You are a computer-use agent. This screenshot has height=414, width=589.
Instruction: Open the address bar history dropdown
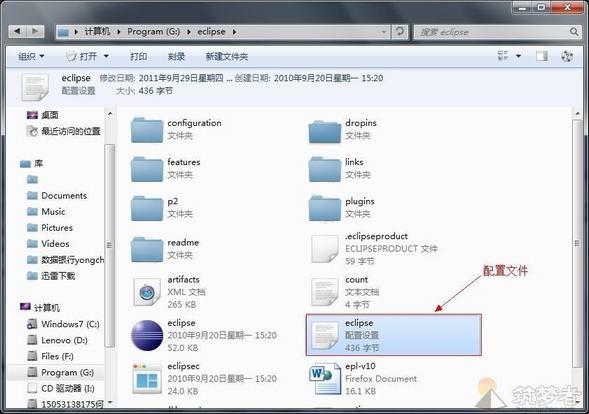(x=384, y=32)
